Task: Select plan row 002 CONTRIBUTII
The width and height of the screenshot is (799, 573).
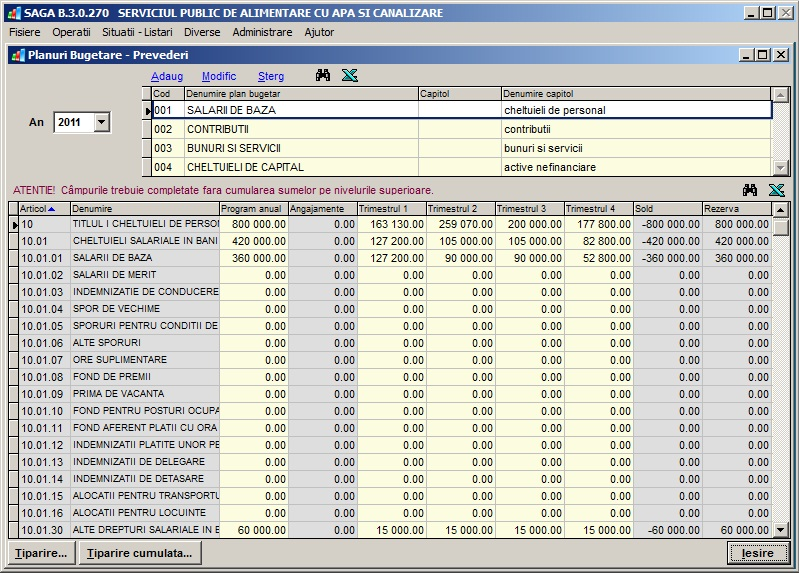Action: click(461, 129)
